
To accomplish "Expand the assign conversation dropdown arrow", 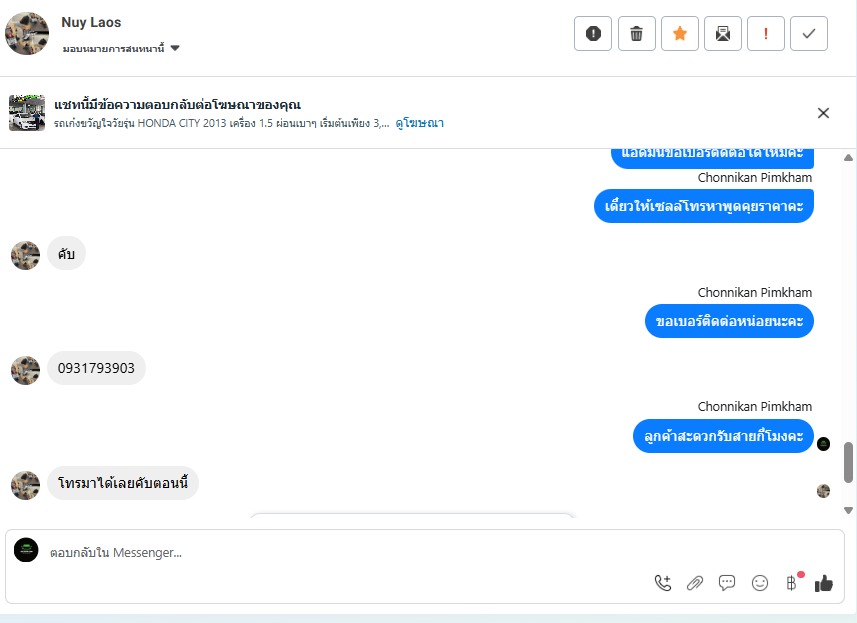I will (175, 48).
